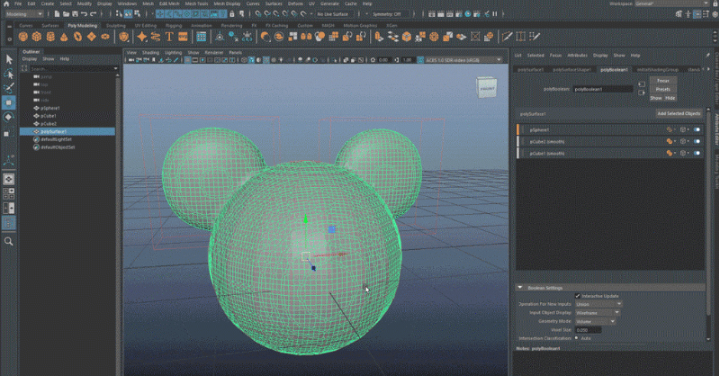This screenshot has width=719, height=376.
Task: Create a polygon cone from shelf
Action: pyautogui.click(x=64, y=36)
